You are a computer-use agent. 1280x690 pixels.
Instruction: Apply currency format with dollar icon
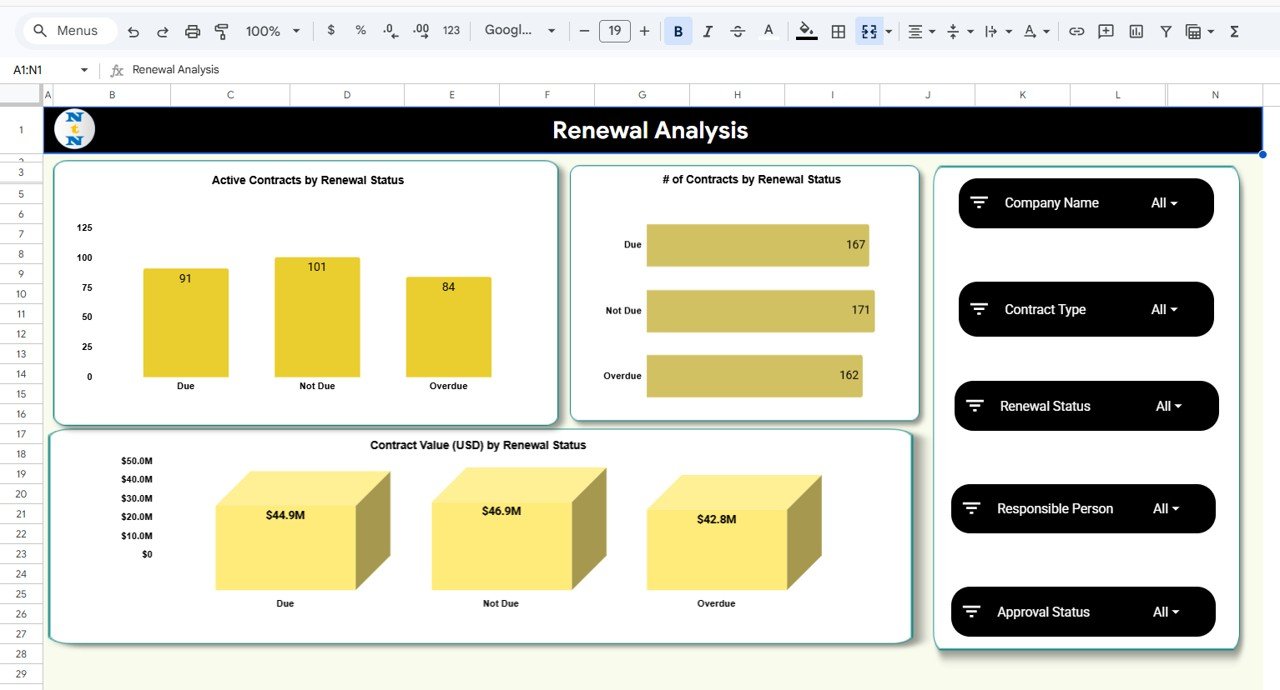click(331, 31)
